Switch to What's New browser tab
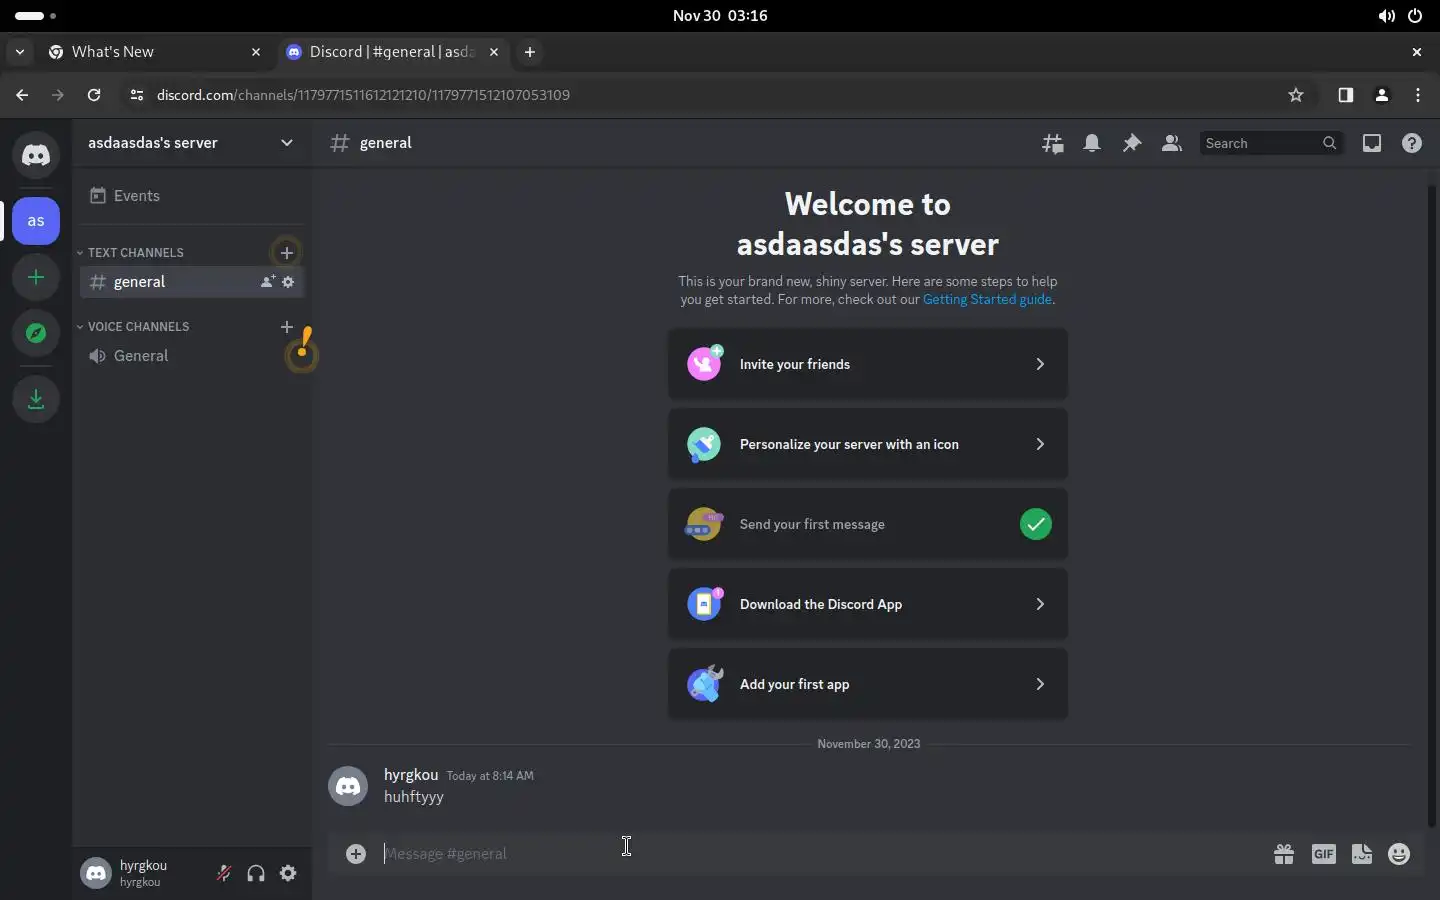 pos(155,52)
